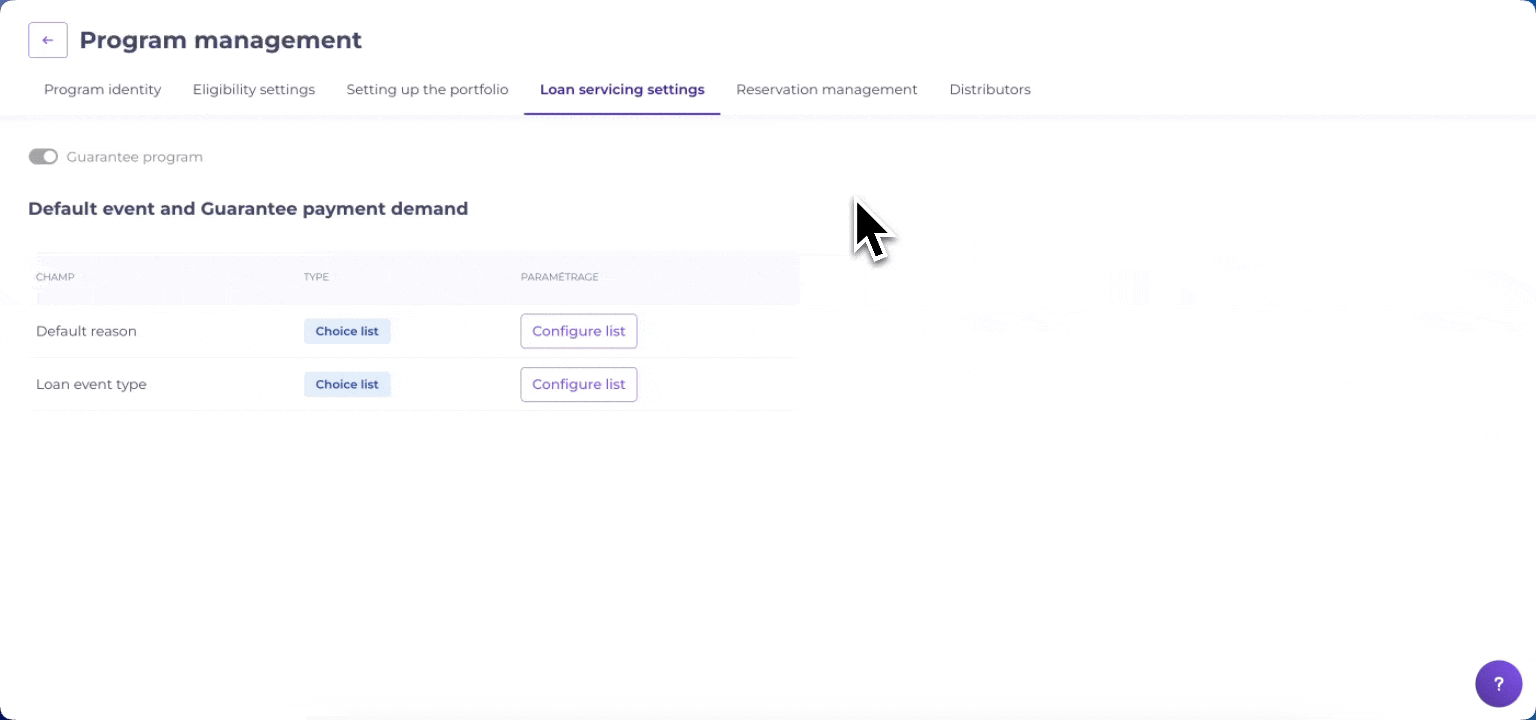Viewport: 1536px width, 720px height.
Task: Click the Choice list badge for Loan event type
Action: [347, 384]
